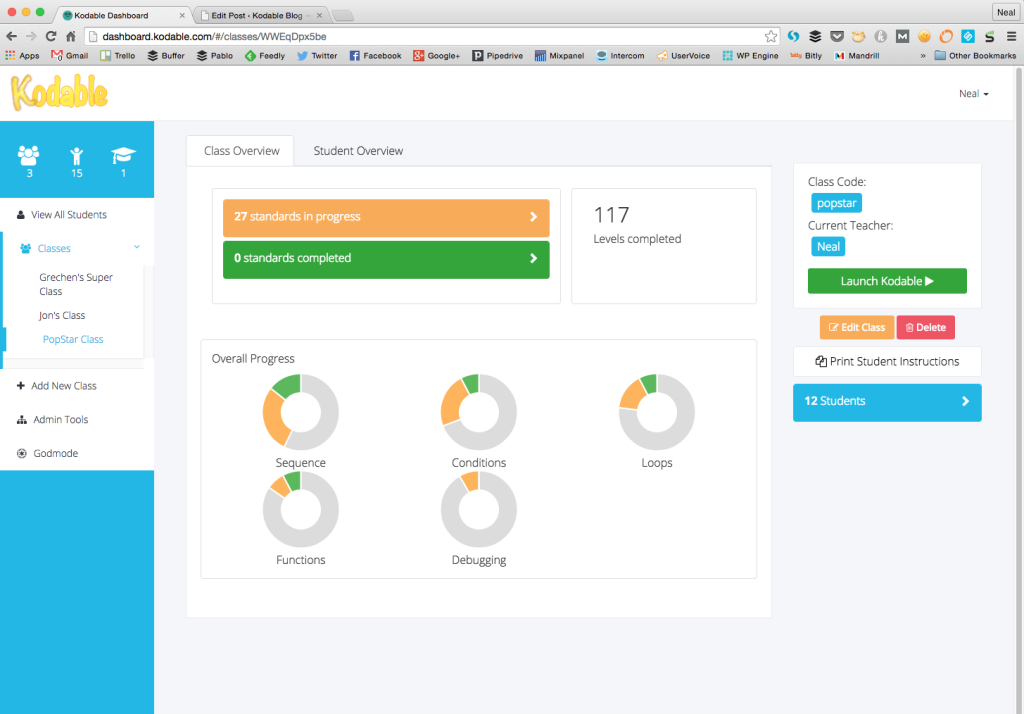This screenshot has width=1024, height=714.
Task: Collapse the Classes list chevron
Action: click(x=137, y=247)
